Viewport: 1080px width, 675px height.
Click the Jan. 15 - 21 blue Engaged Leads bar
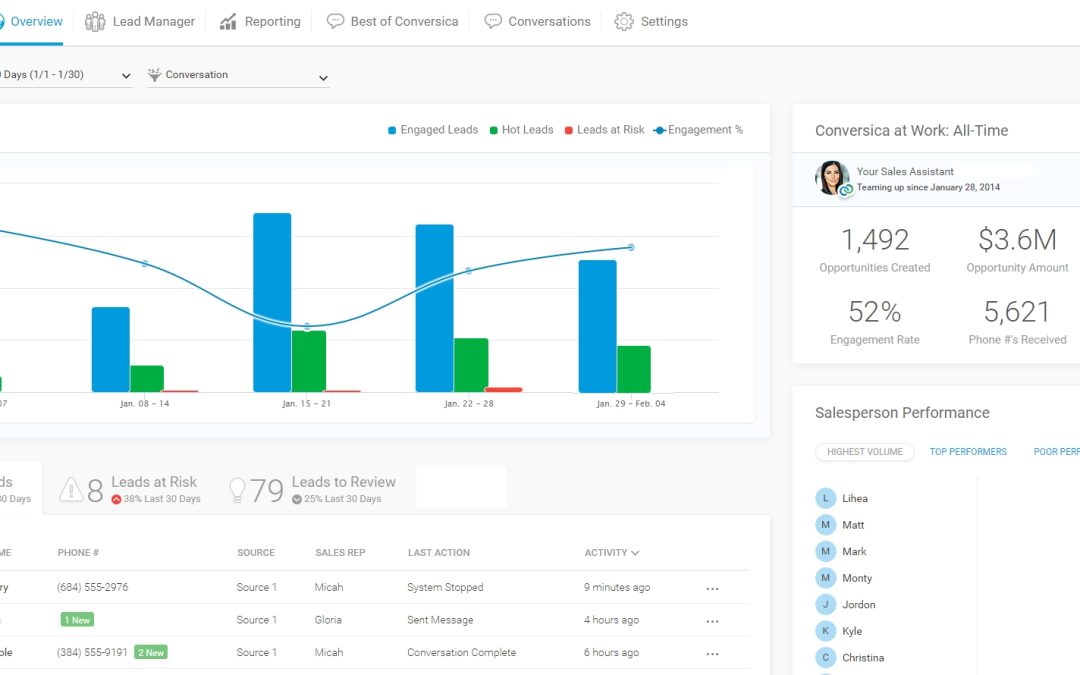click(x=272, y=302)
